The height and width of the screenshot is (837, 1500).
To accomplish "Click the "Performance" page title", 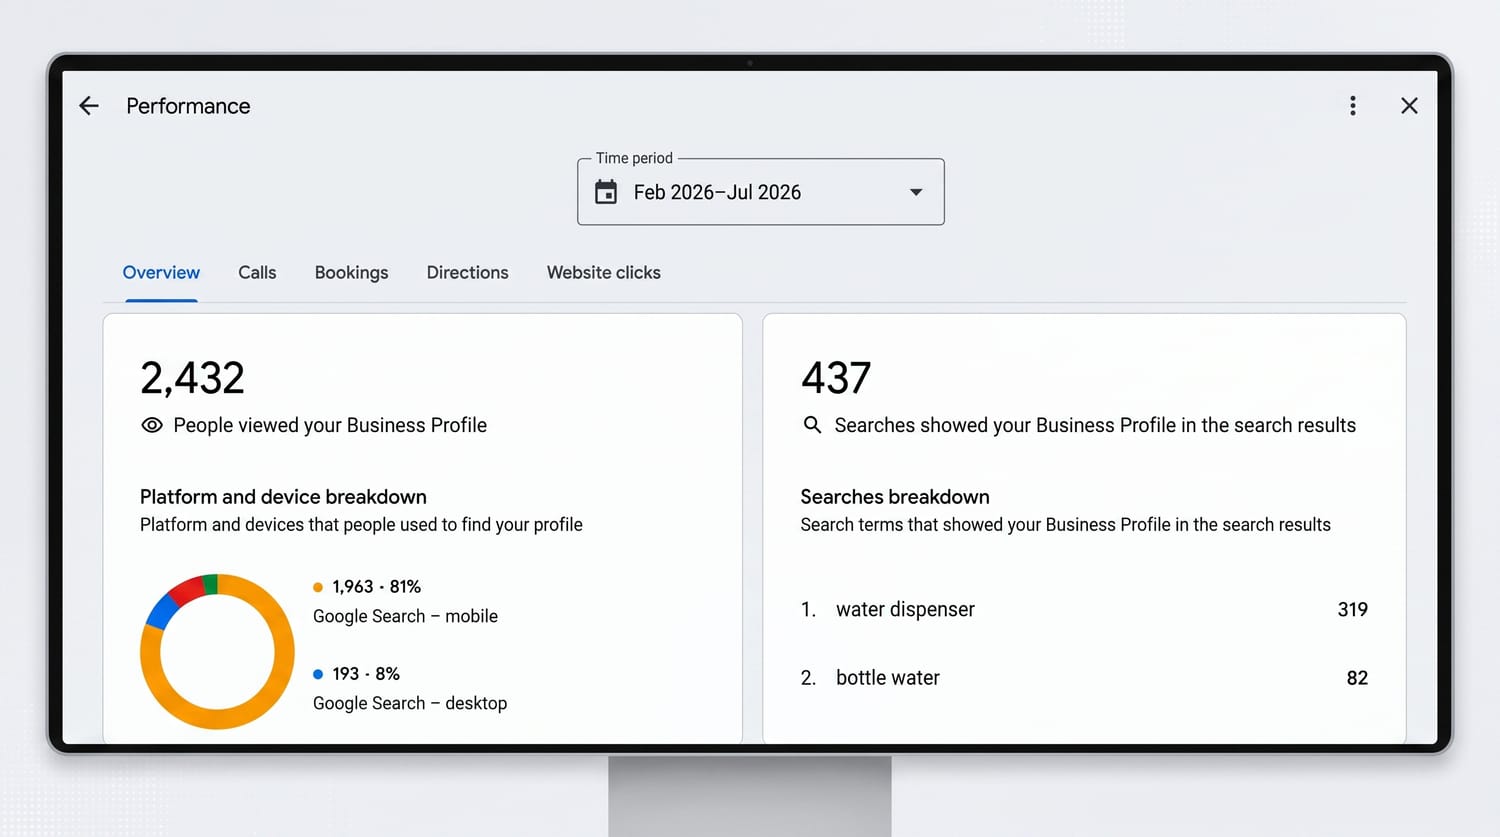I will [188, 106].
